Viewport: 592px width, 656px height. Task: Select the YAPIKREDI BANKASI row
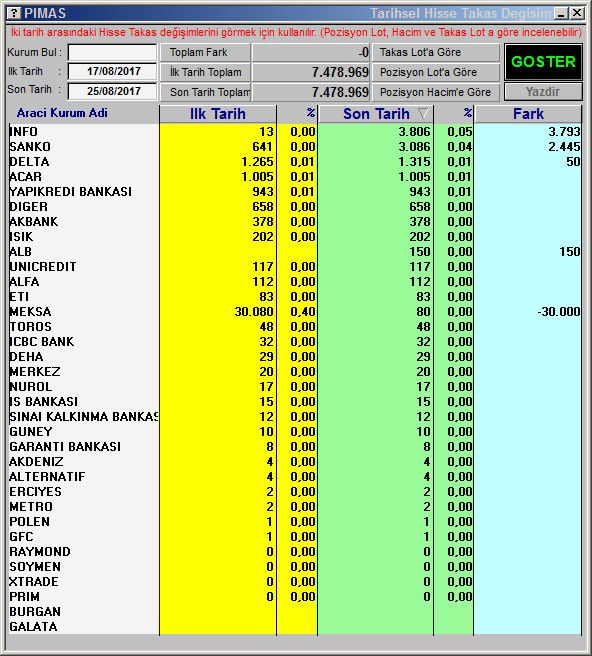point(295,192)
